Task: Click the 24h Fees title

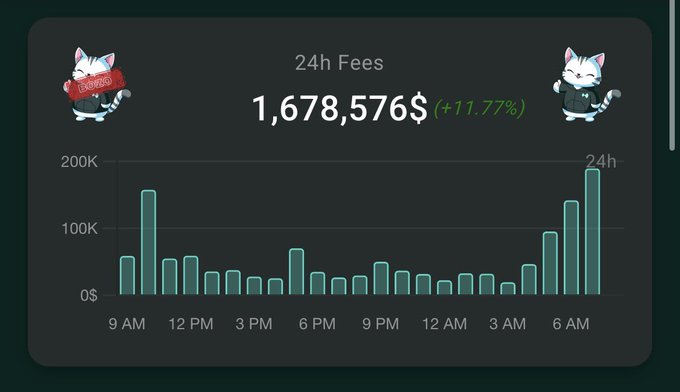Action: pos(339,63)
